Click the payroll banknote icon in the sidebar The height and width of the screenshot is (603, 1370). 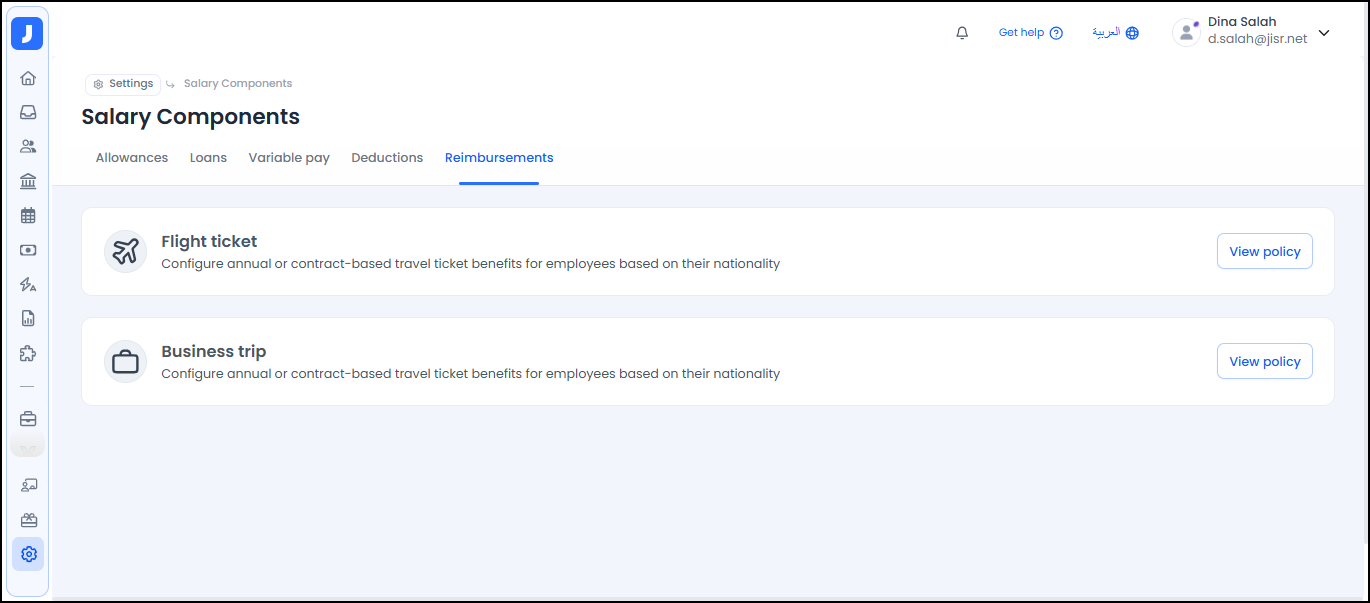click(x=28, y=250)
